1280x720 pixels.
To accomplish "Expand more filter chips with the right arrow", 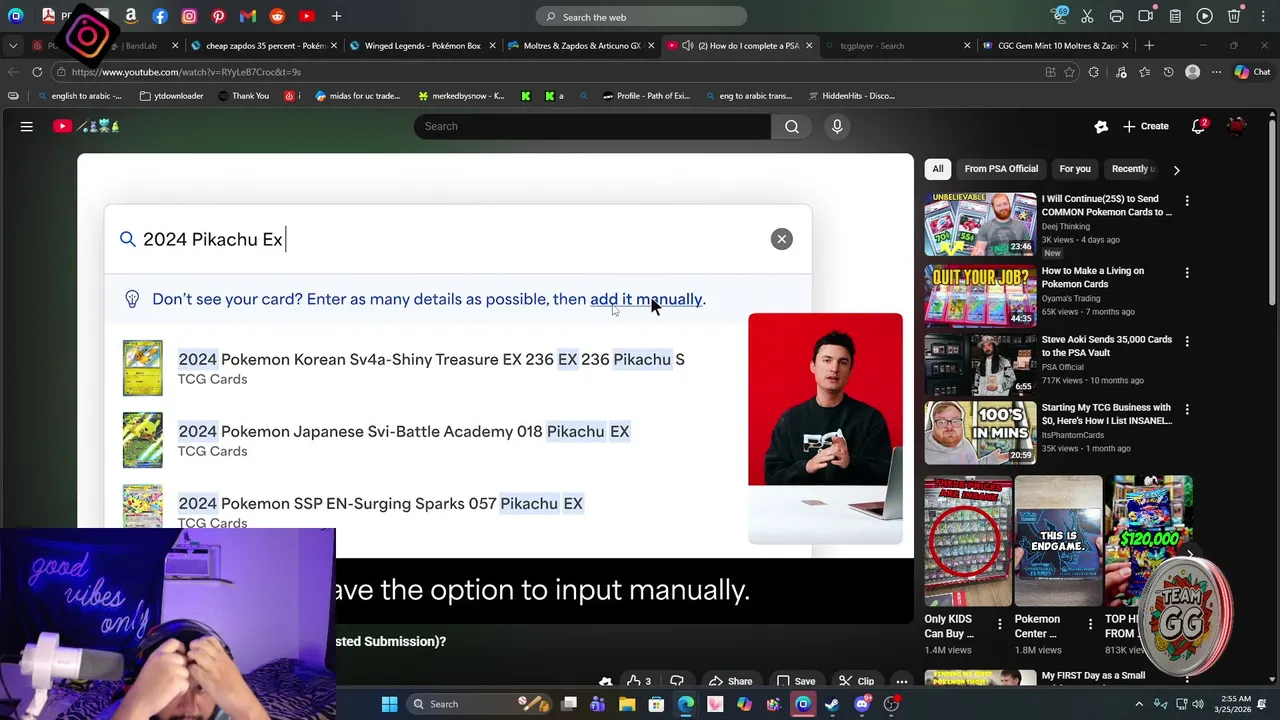I will pos(1176,170).
